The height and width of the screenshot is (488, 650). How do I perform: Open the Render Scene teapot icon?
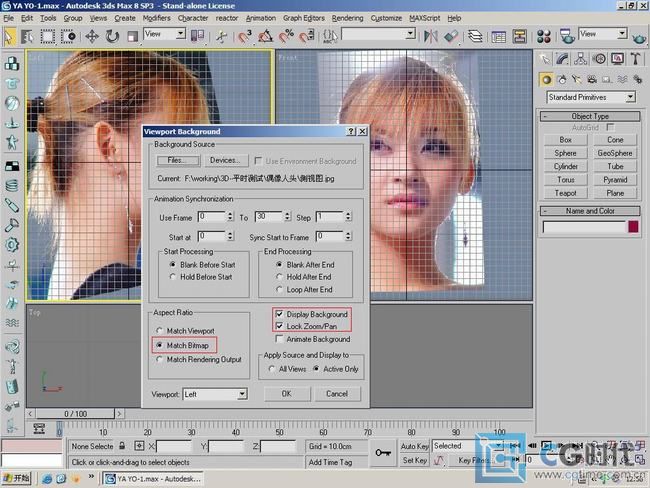click(x=567, y=36)
